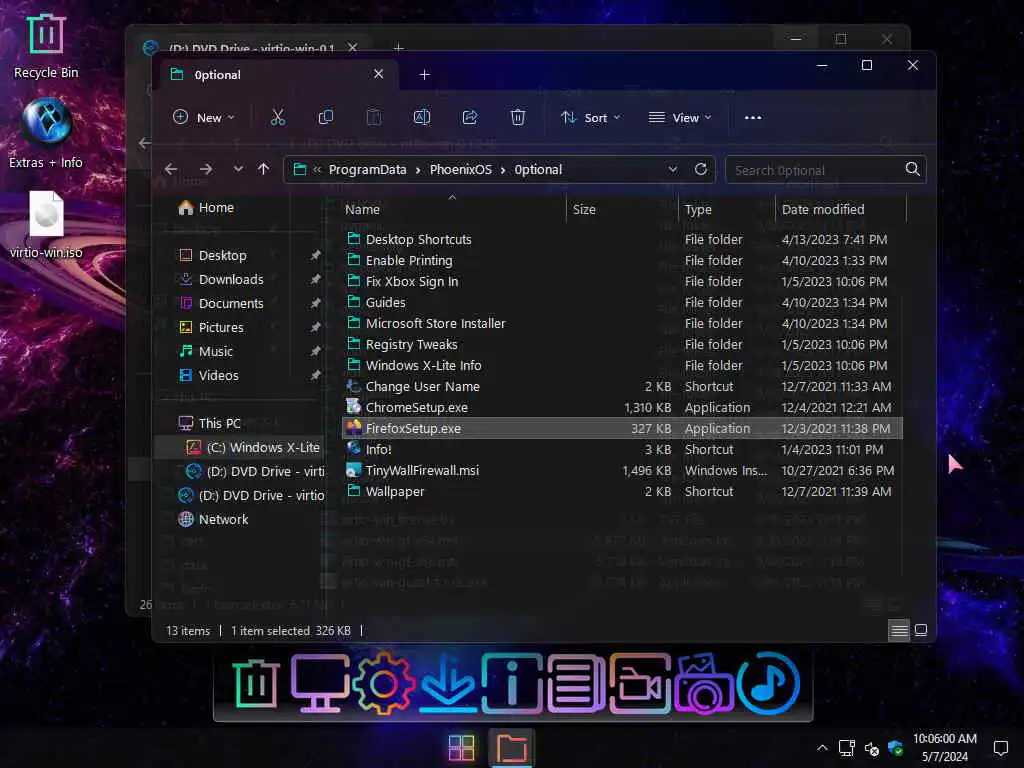Sort by the Type column header

[x=727, y=210]
